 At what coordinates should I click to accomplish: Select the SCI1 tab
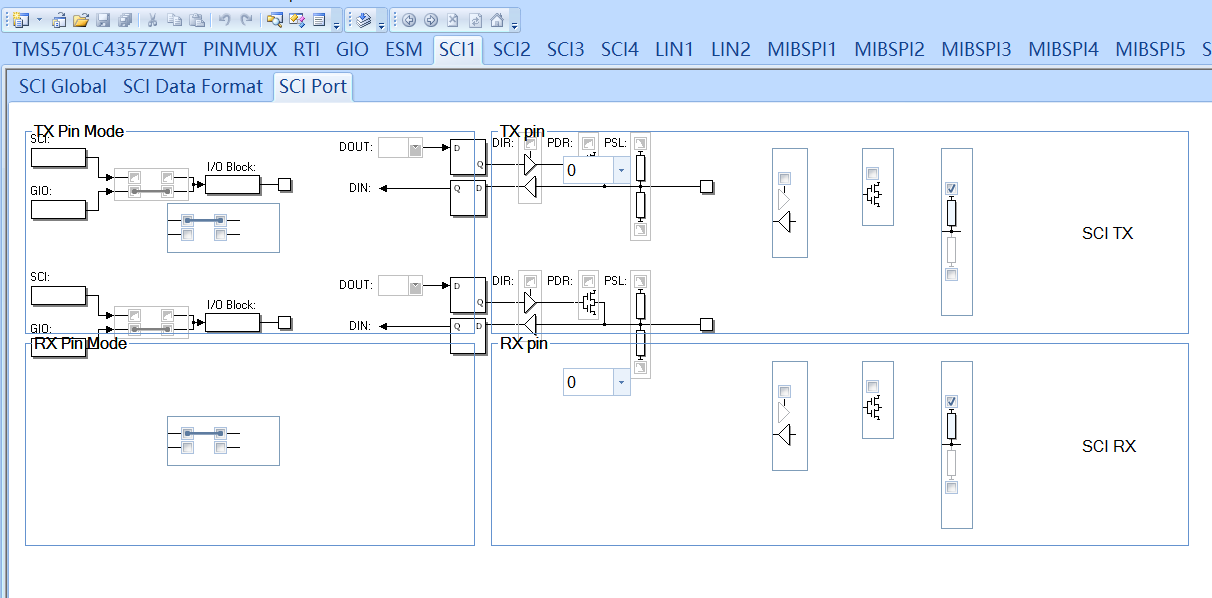tap(458, 49)
